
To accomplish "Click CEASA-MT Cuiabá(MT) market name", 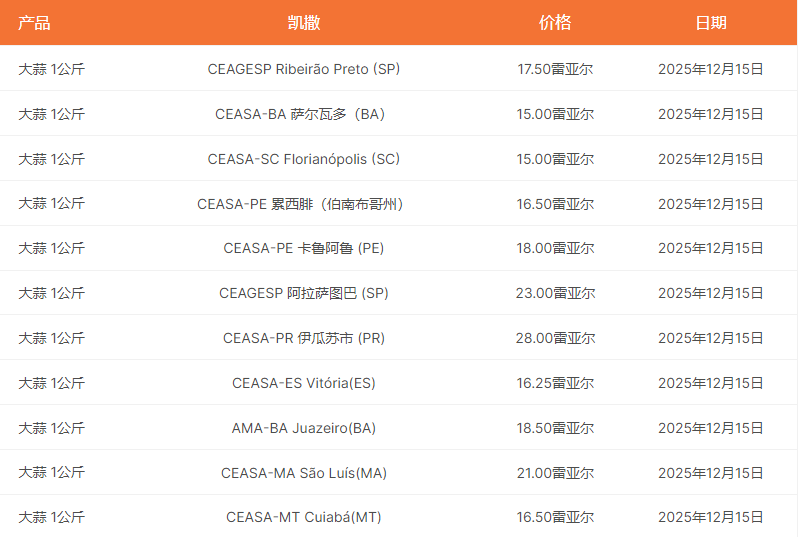I will (x=303, y=517).
